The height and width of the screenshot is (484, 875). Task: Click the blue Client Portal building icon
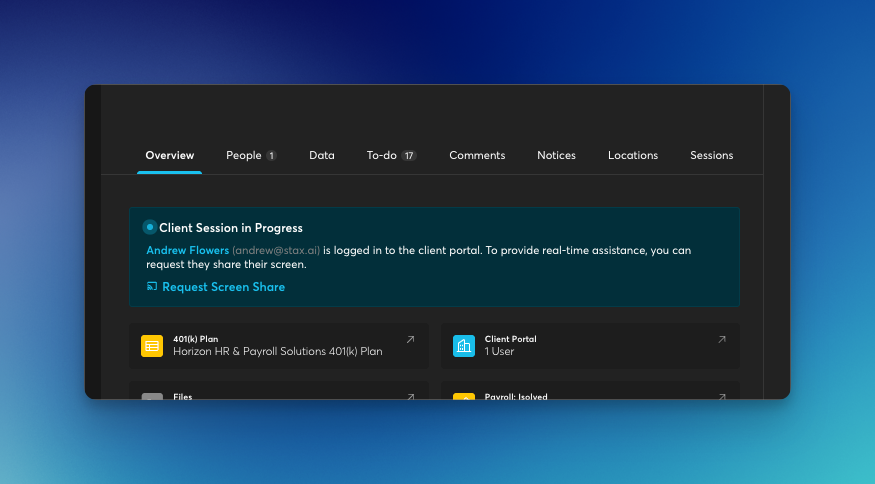click(464, 346)
